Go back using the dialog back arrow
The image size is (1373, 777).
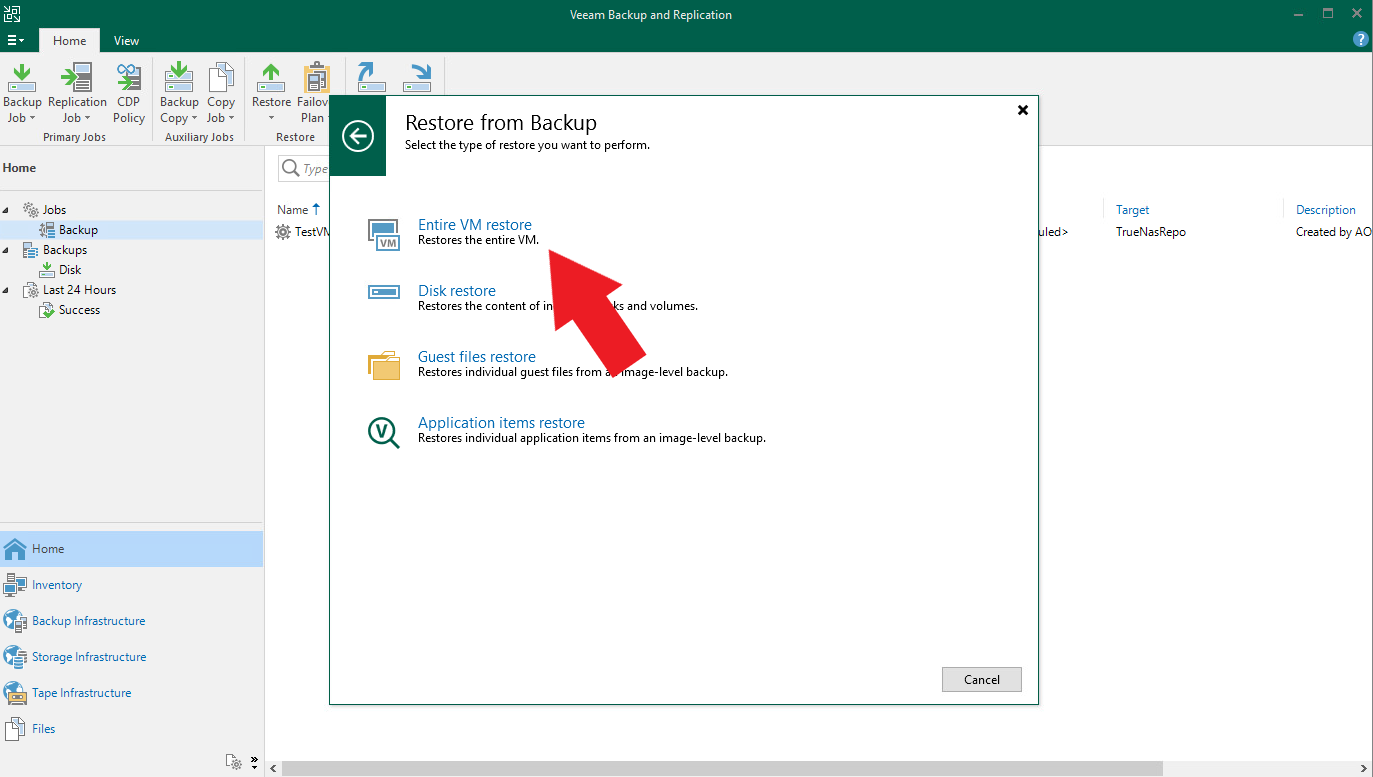358,136
